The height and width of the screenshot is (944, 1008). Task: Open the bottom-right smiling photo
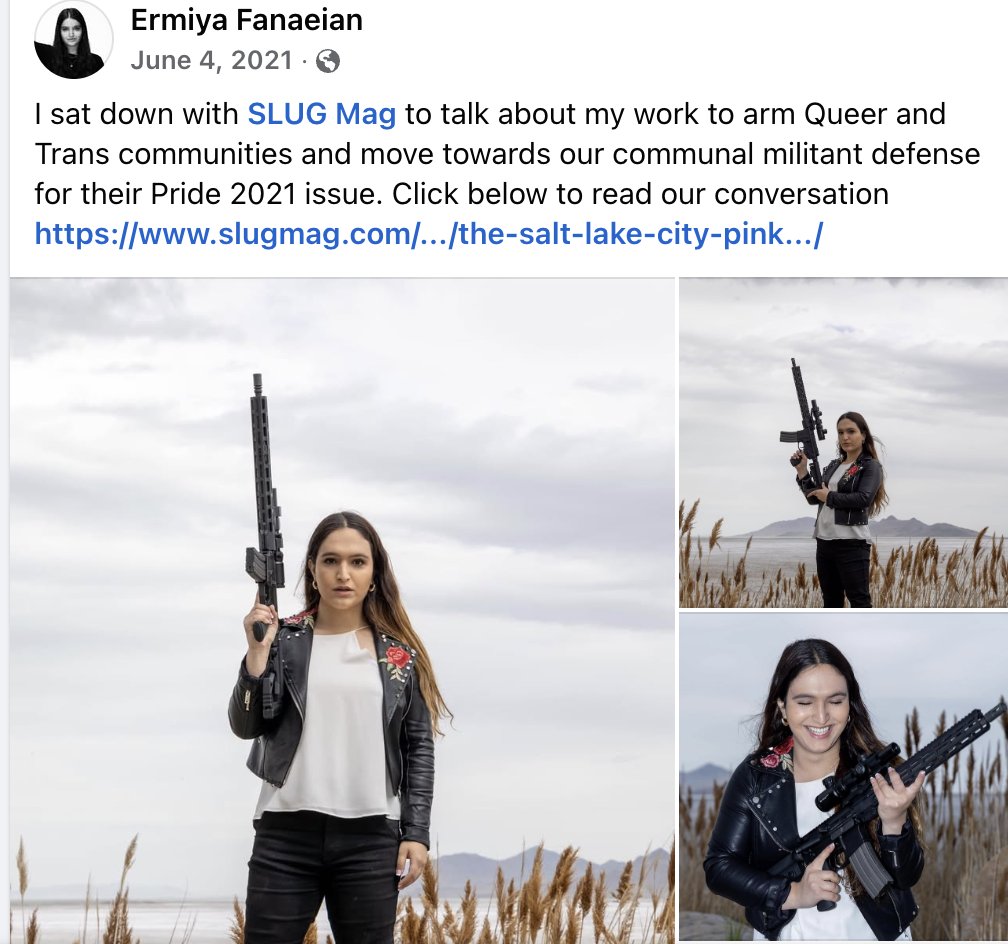coord(843,778)
